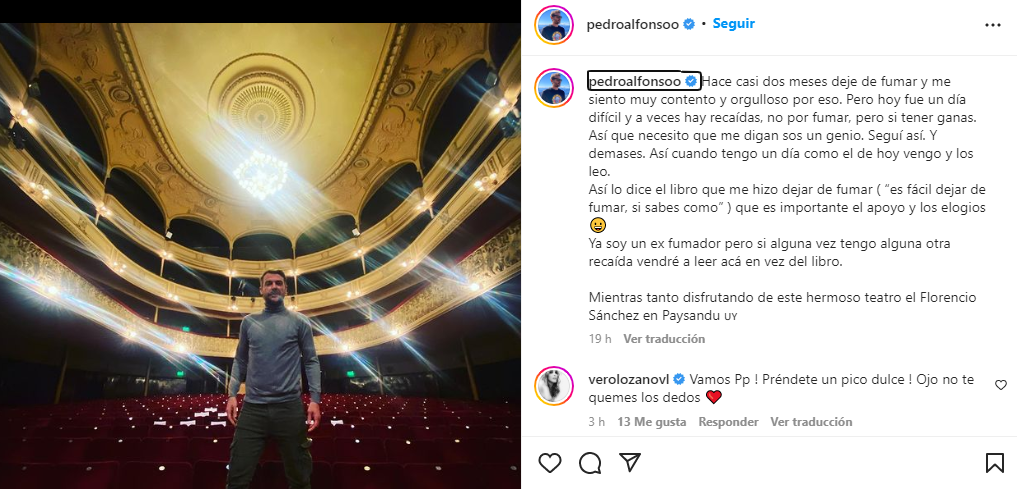The width and height of the screenshot is (1017, 489).
Task: Open the theater photo of the post
Action: coord(260,256)
